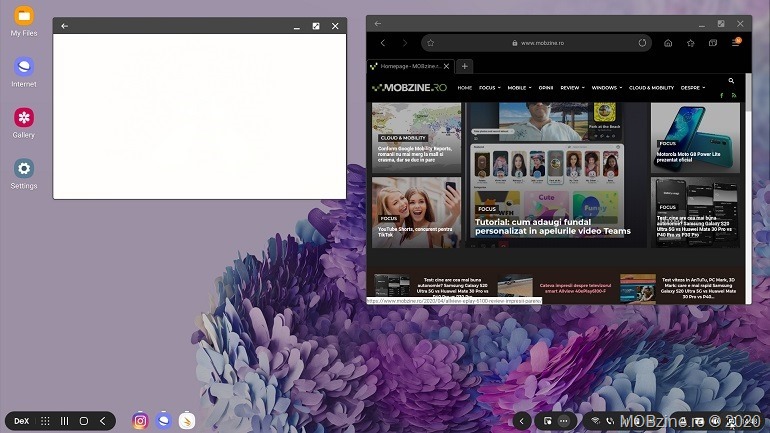This screenshot has height=433, width=770.
Task: Open Motorola Moto G8 Power Lite article
Action: [x=695, y=138]
